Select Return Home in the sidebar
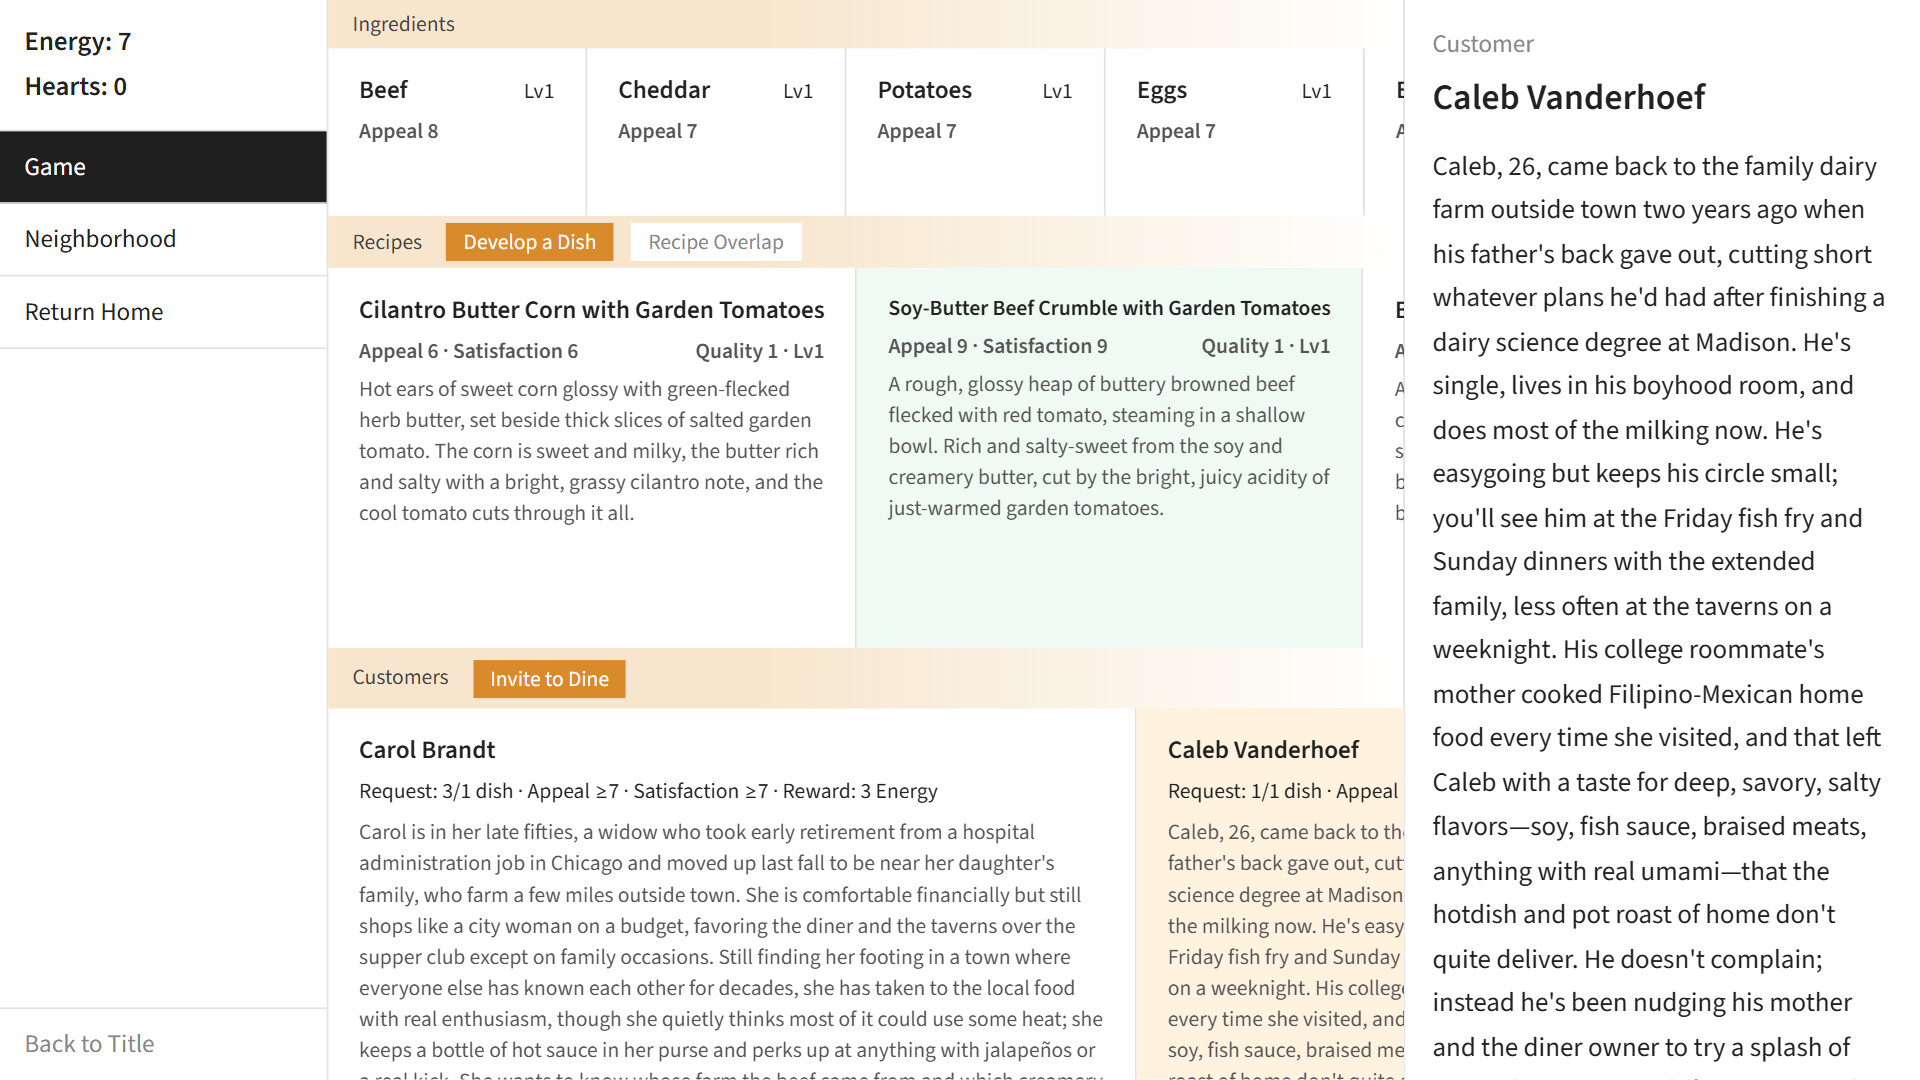Viewport: 1920px width, 1080px height. tap(163, 312)
